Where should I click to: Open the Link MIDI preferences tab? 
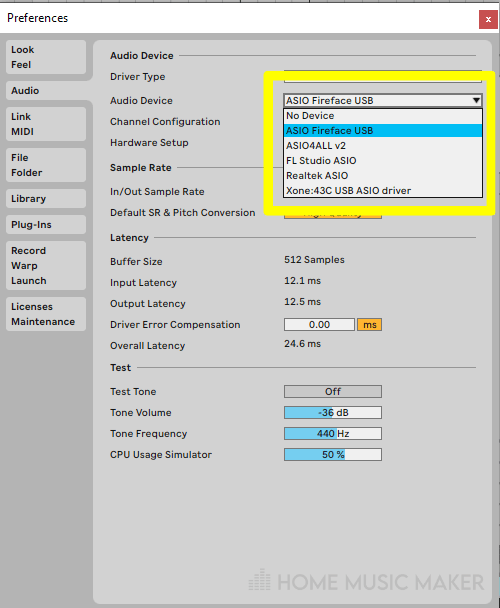point(46,124)
